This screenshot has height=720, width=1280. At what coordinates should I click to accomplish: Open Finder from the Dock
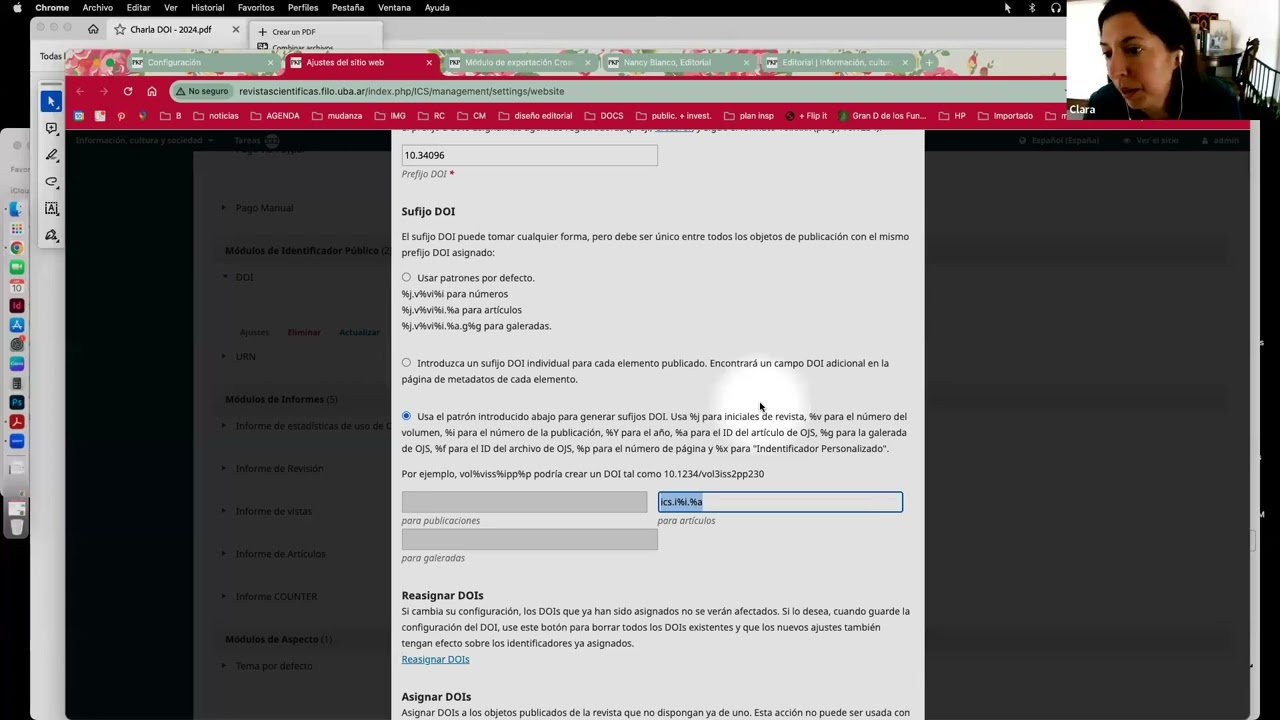(17, 210)
